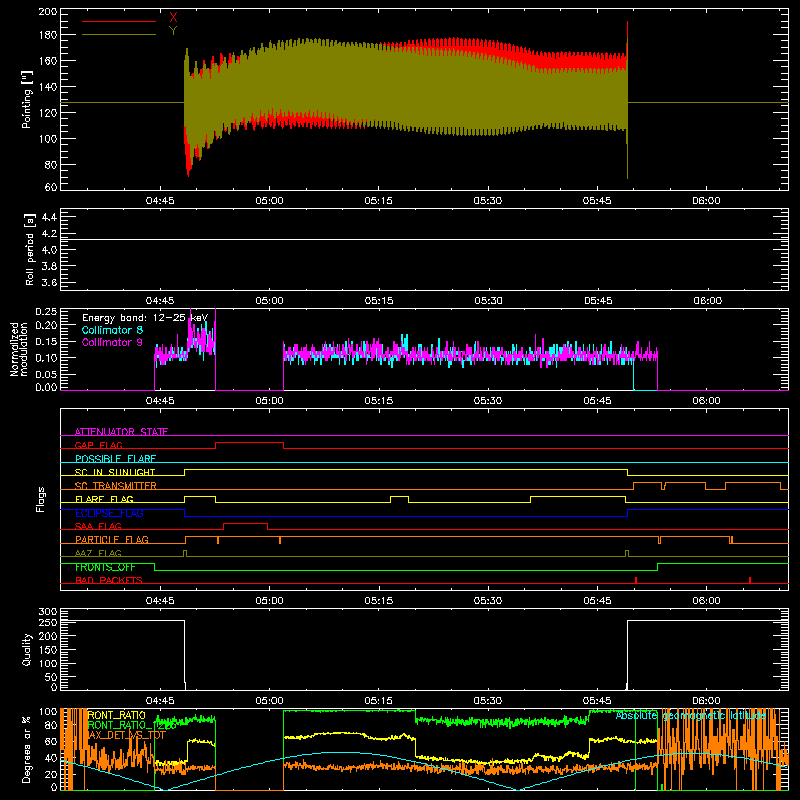Click the 0.25 tick on modulation axis
This screenshot has width=800, height=800.
(x=46, y=311)
